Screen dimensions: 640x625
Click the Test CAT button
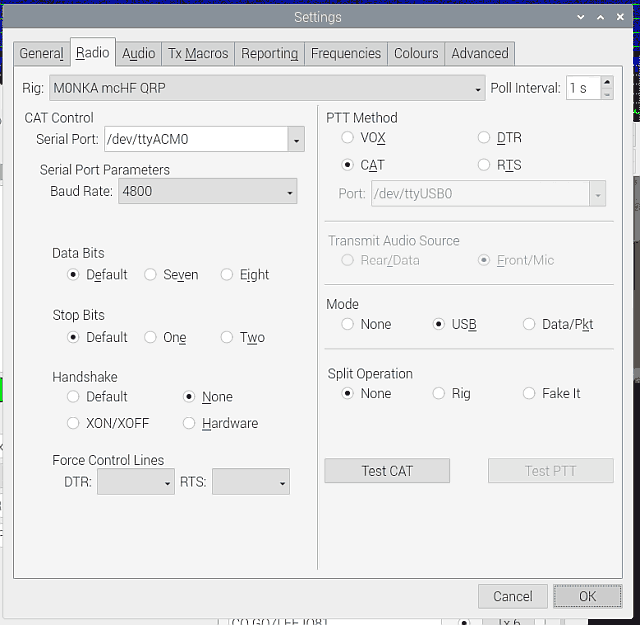click(x=387, y=471)
